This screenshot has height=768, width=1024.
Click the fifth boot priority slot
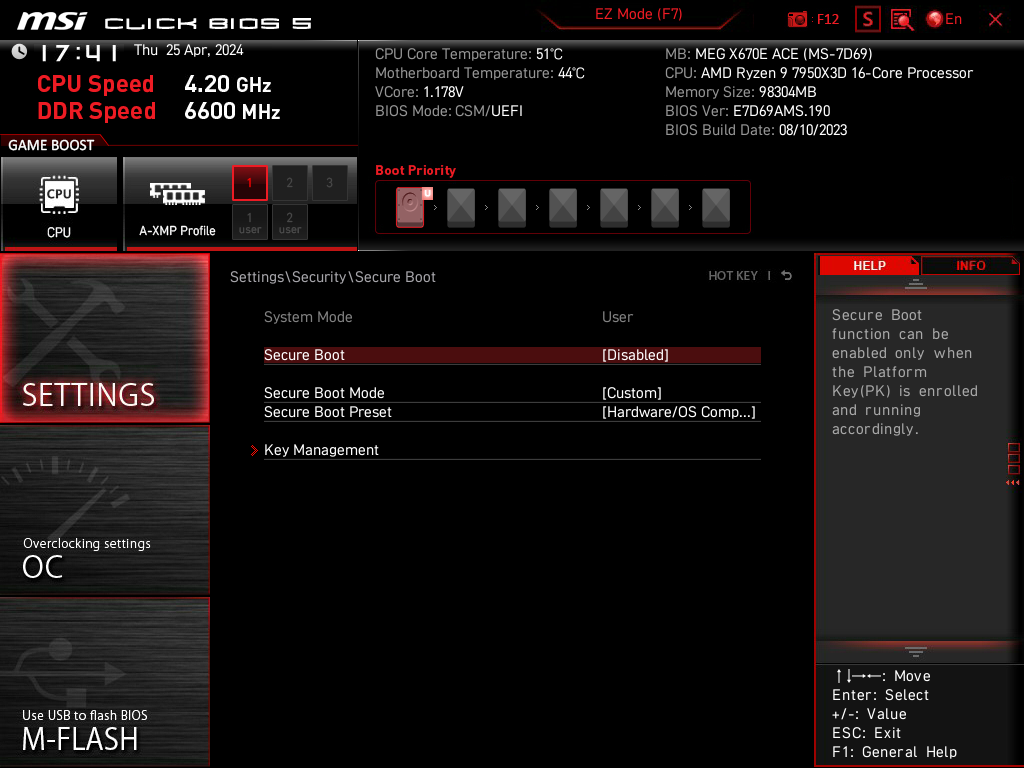coord(614,207)
